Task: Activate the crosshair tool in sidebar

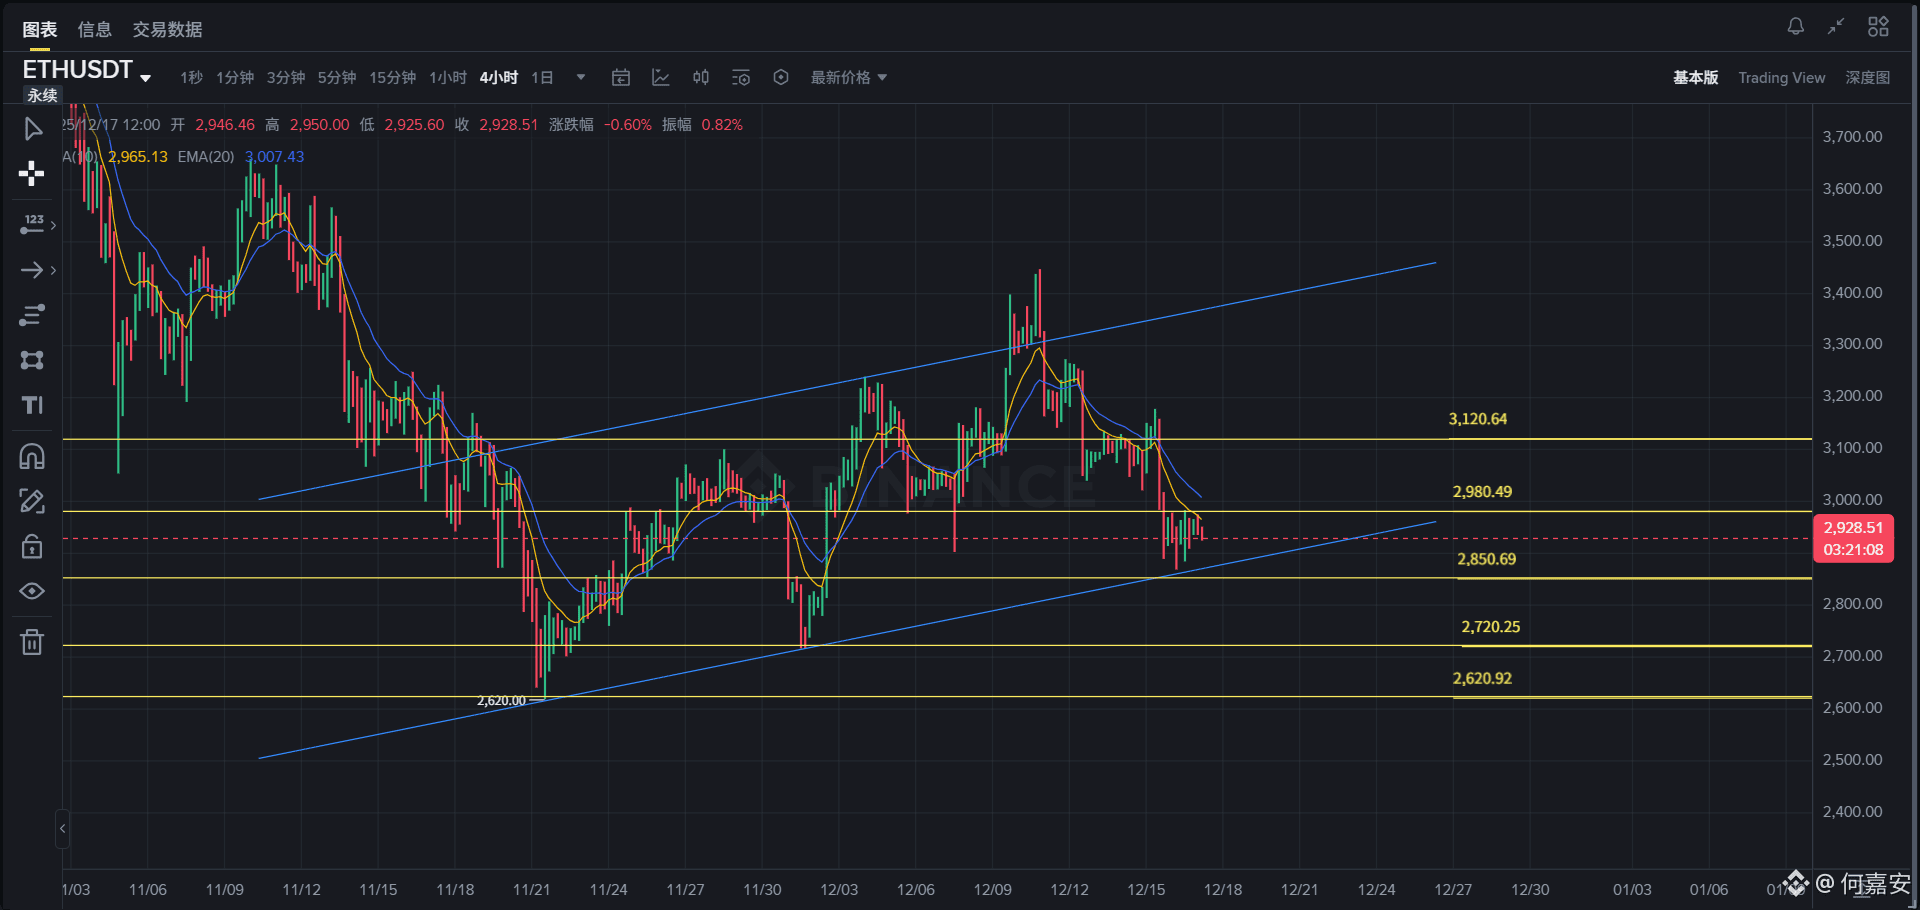Action: coord(32,174)
